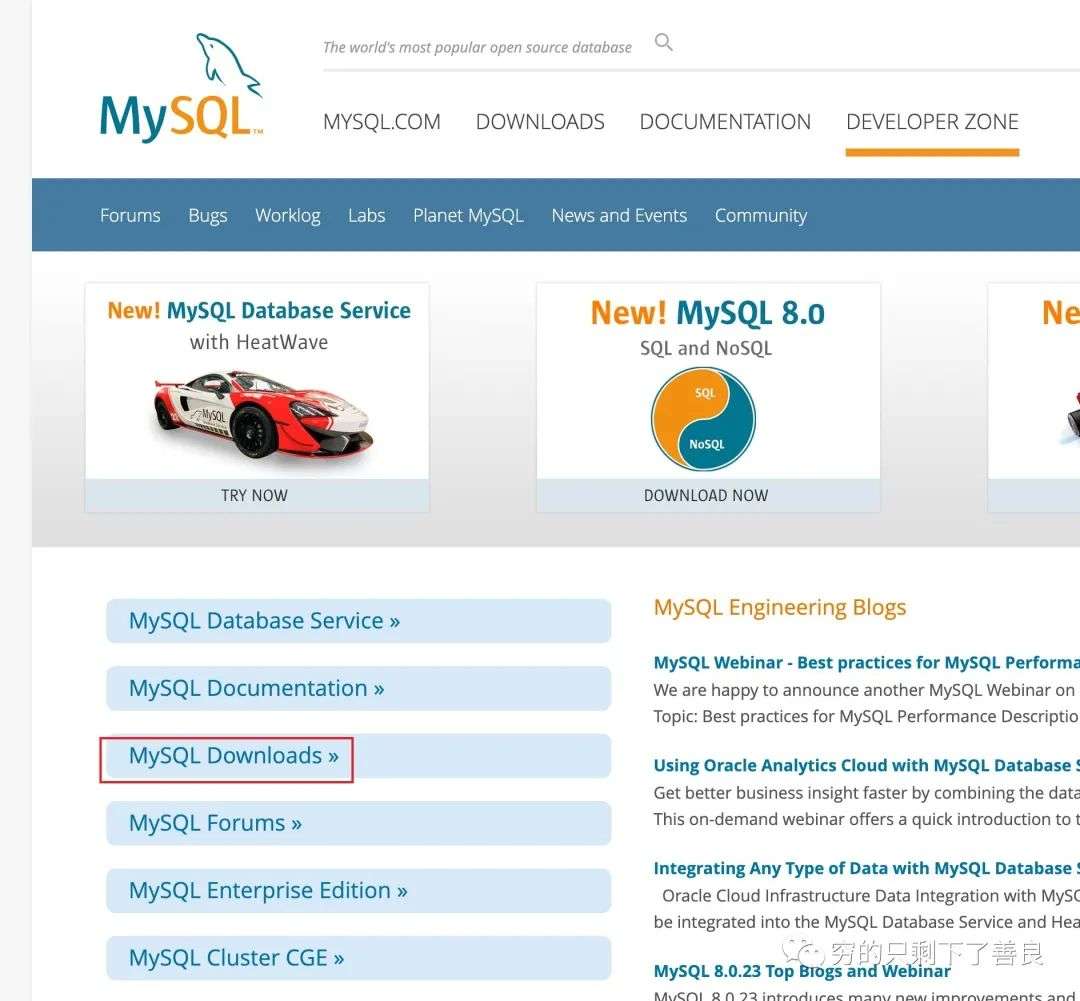Open the DOWNLOADS top tab
Screen dimensions: 1080x1001
(x=540, y=122)
